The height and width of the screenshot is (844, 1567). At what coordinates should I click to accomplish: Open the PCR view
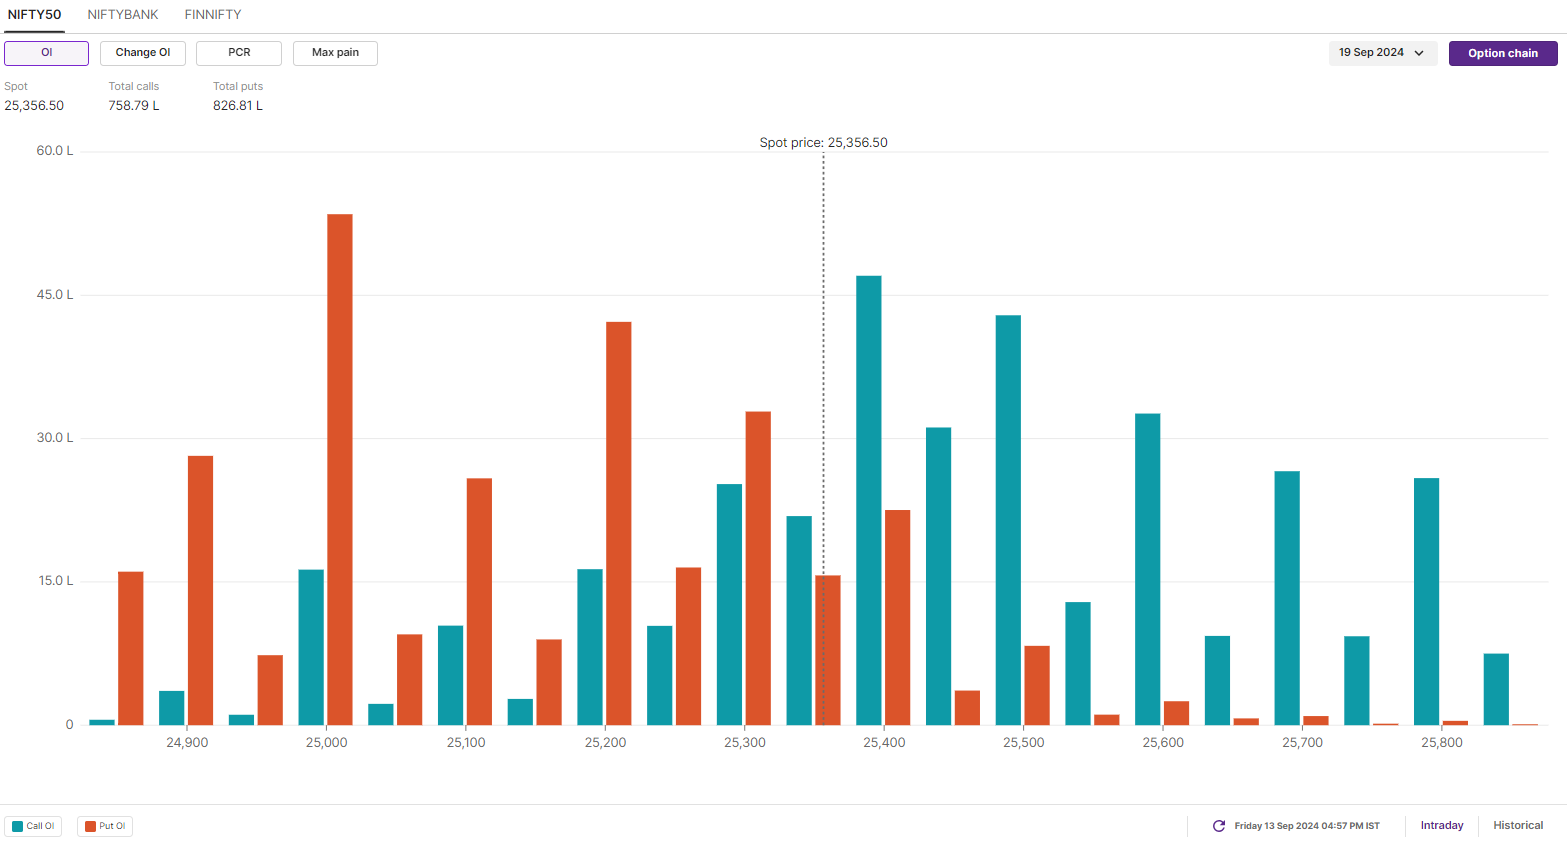click(x=239, y=53)
